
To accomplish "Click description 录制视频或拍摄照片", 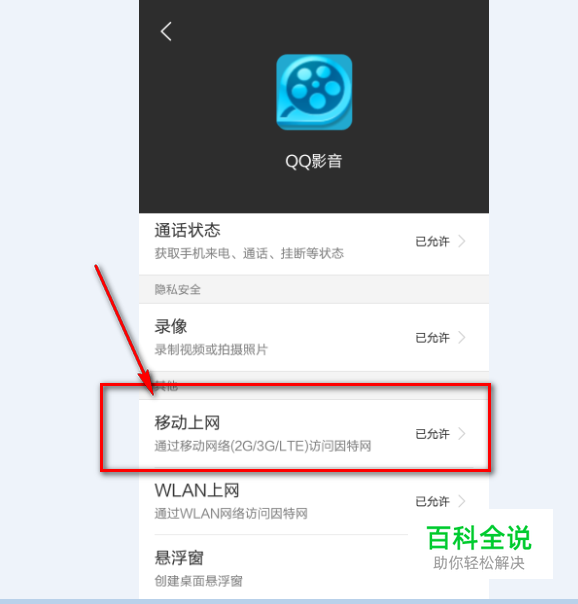I will pyautogui.click(x=211, y=350).
